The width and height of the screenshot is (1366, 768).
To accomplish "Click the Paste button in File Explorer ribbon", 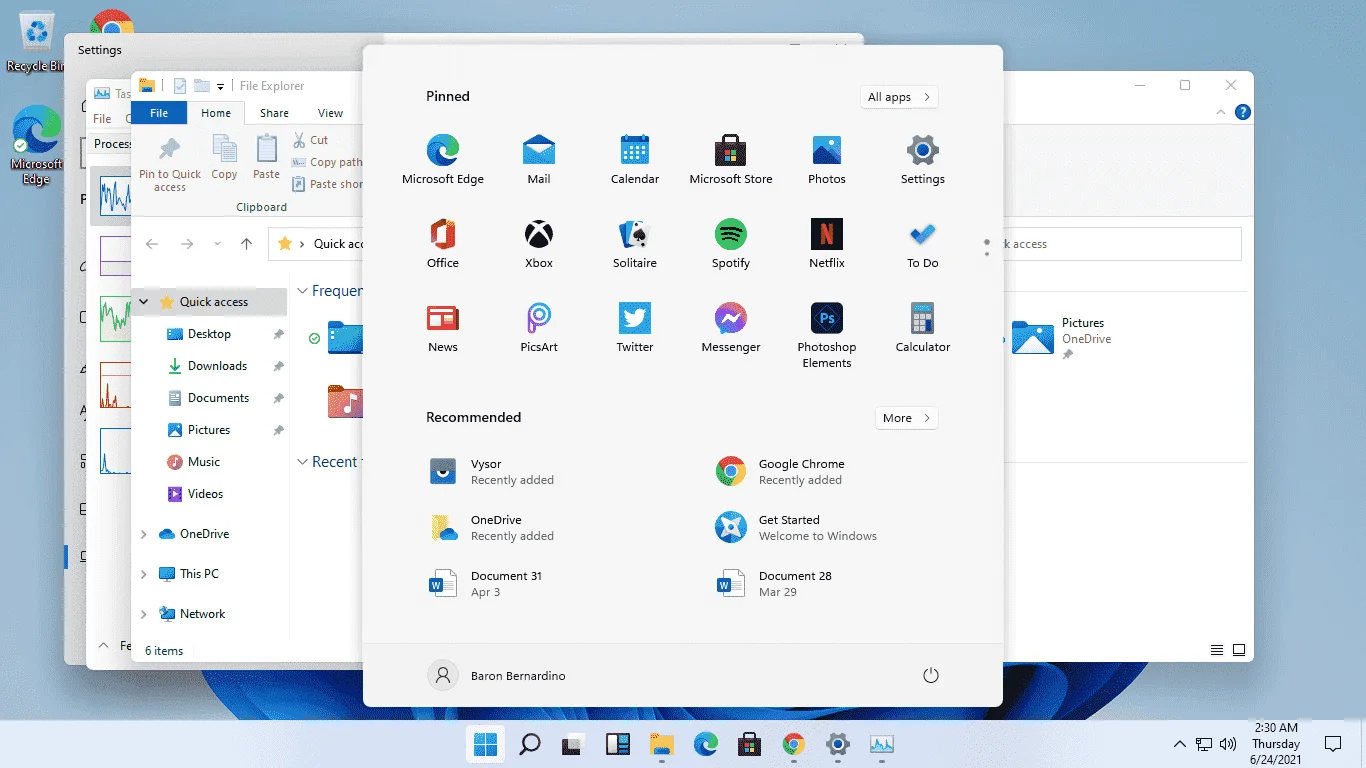I will 266,158.
